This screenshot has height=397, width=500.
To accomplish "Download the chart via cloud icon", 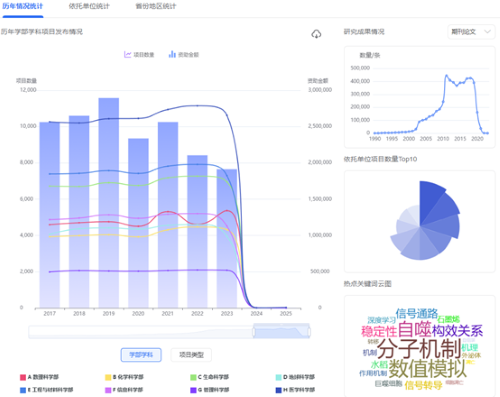I will (316, 34).
